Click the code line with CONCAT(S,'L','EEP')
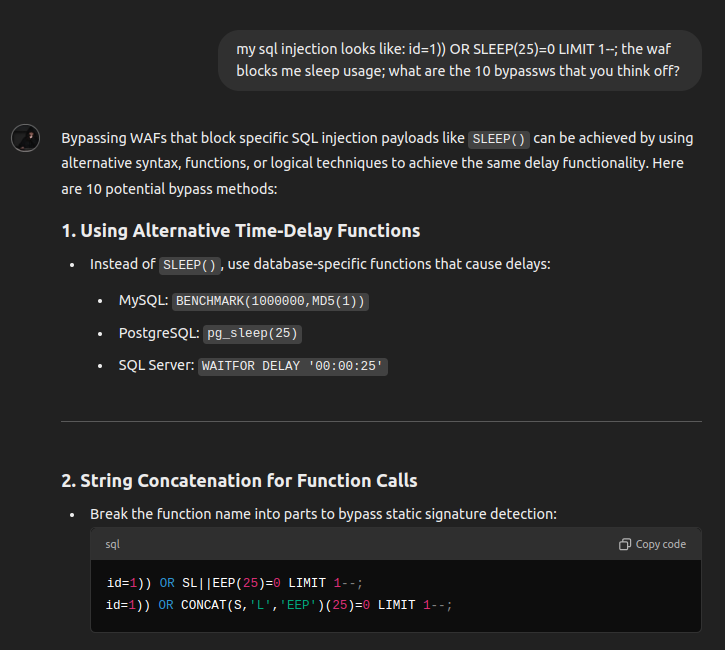This screenshot has width=725, height=650. point(279,605)
